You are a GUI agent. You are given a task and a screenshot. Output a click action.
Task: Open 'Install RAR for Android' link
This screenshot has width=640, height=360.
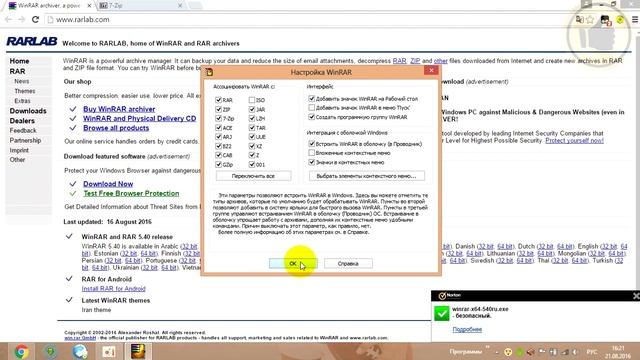coord(113,289)
